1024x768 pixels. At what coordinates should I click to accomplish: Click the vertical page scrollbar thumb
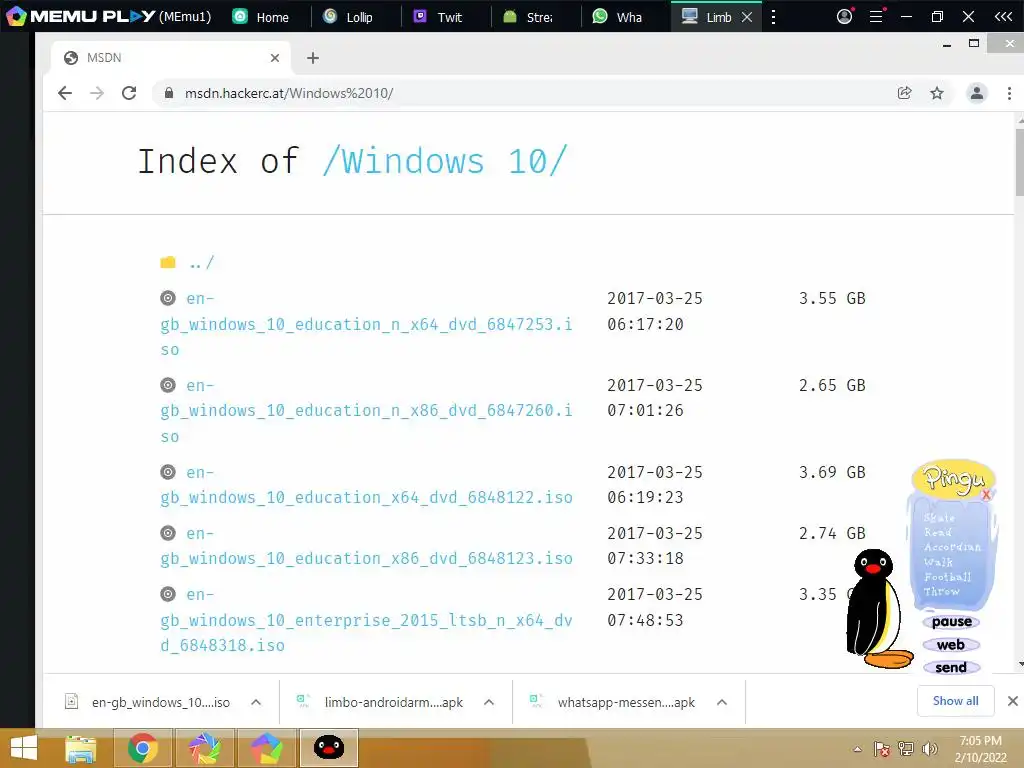[x=1019, y=161]
